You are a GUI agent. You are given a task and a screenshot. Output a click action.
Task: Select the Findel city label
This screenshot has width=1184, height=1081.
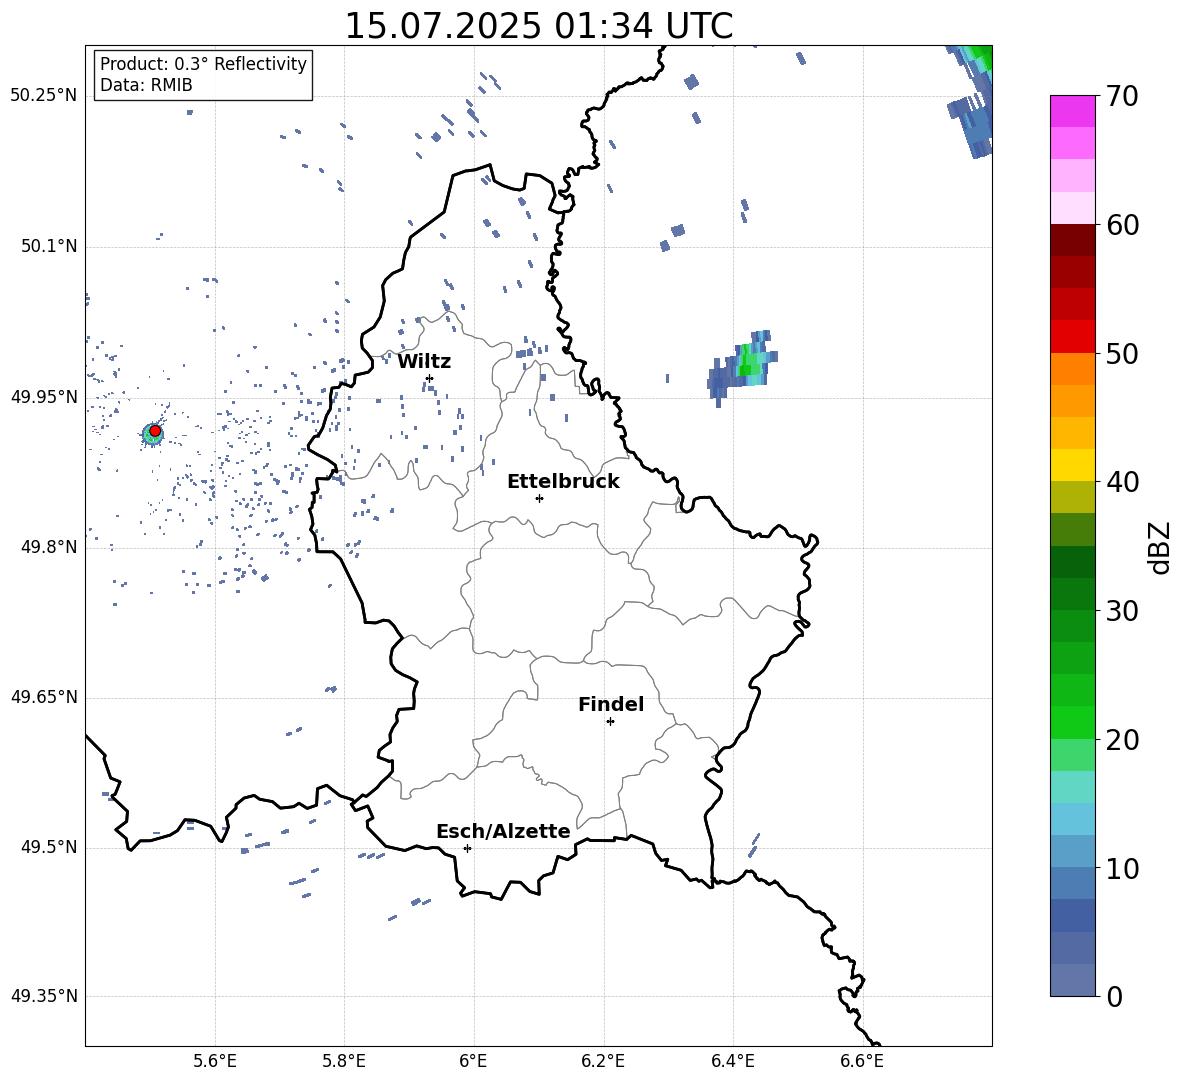(611, 704)
